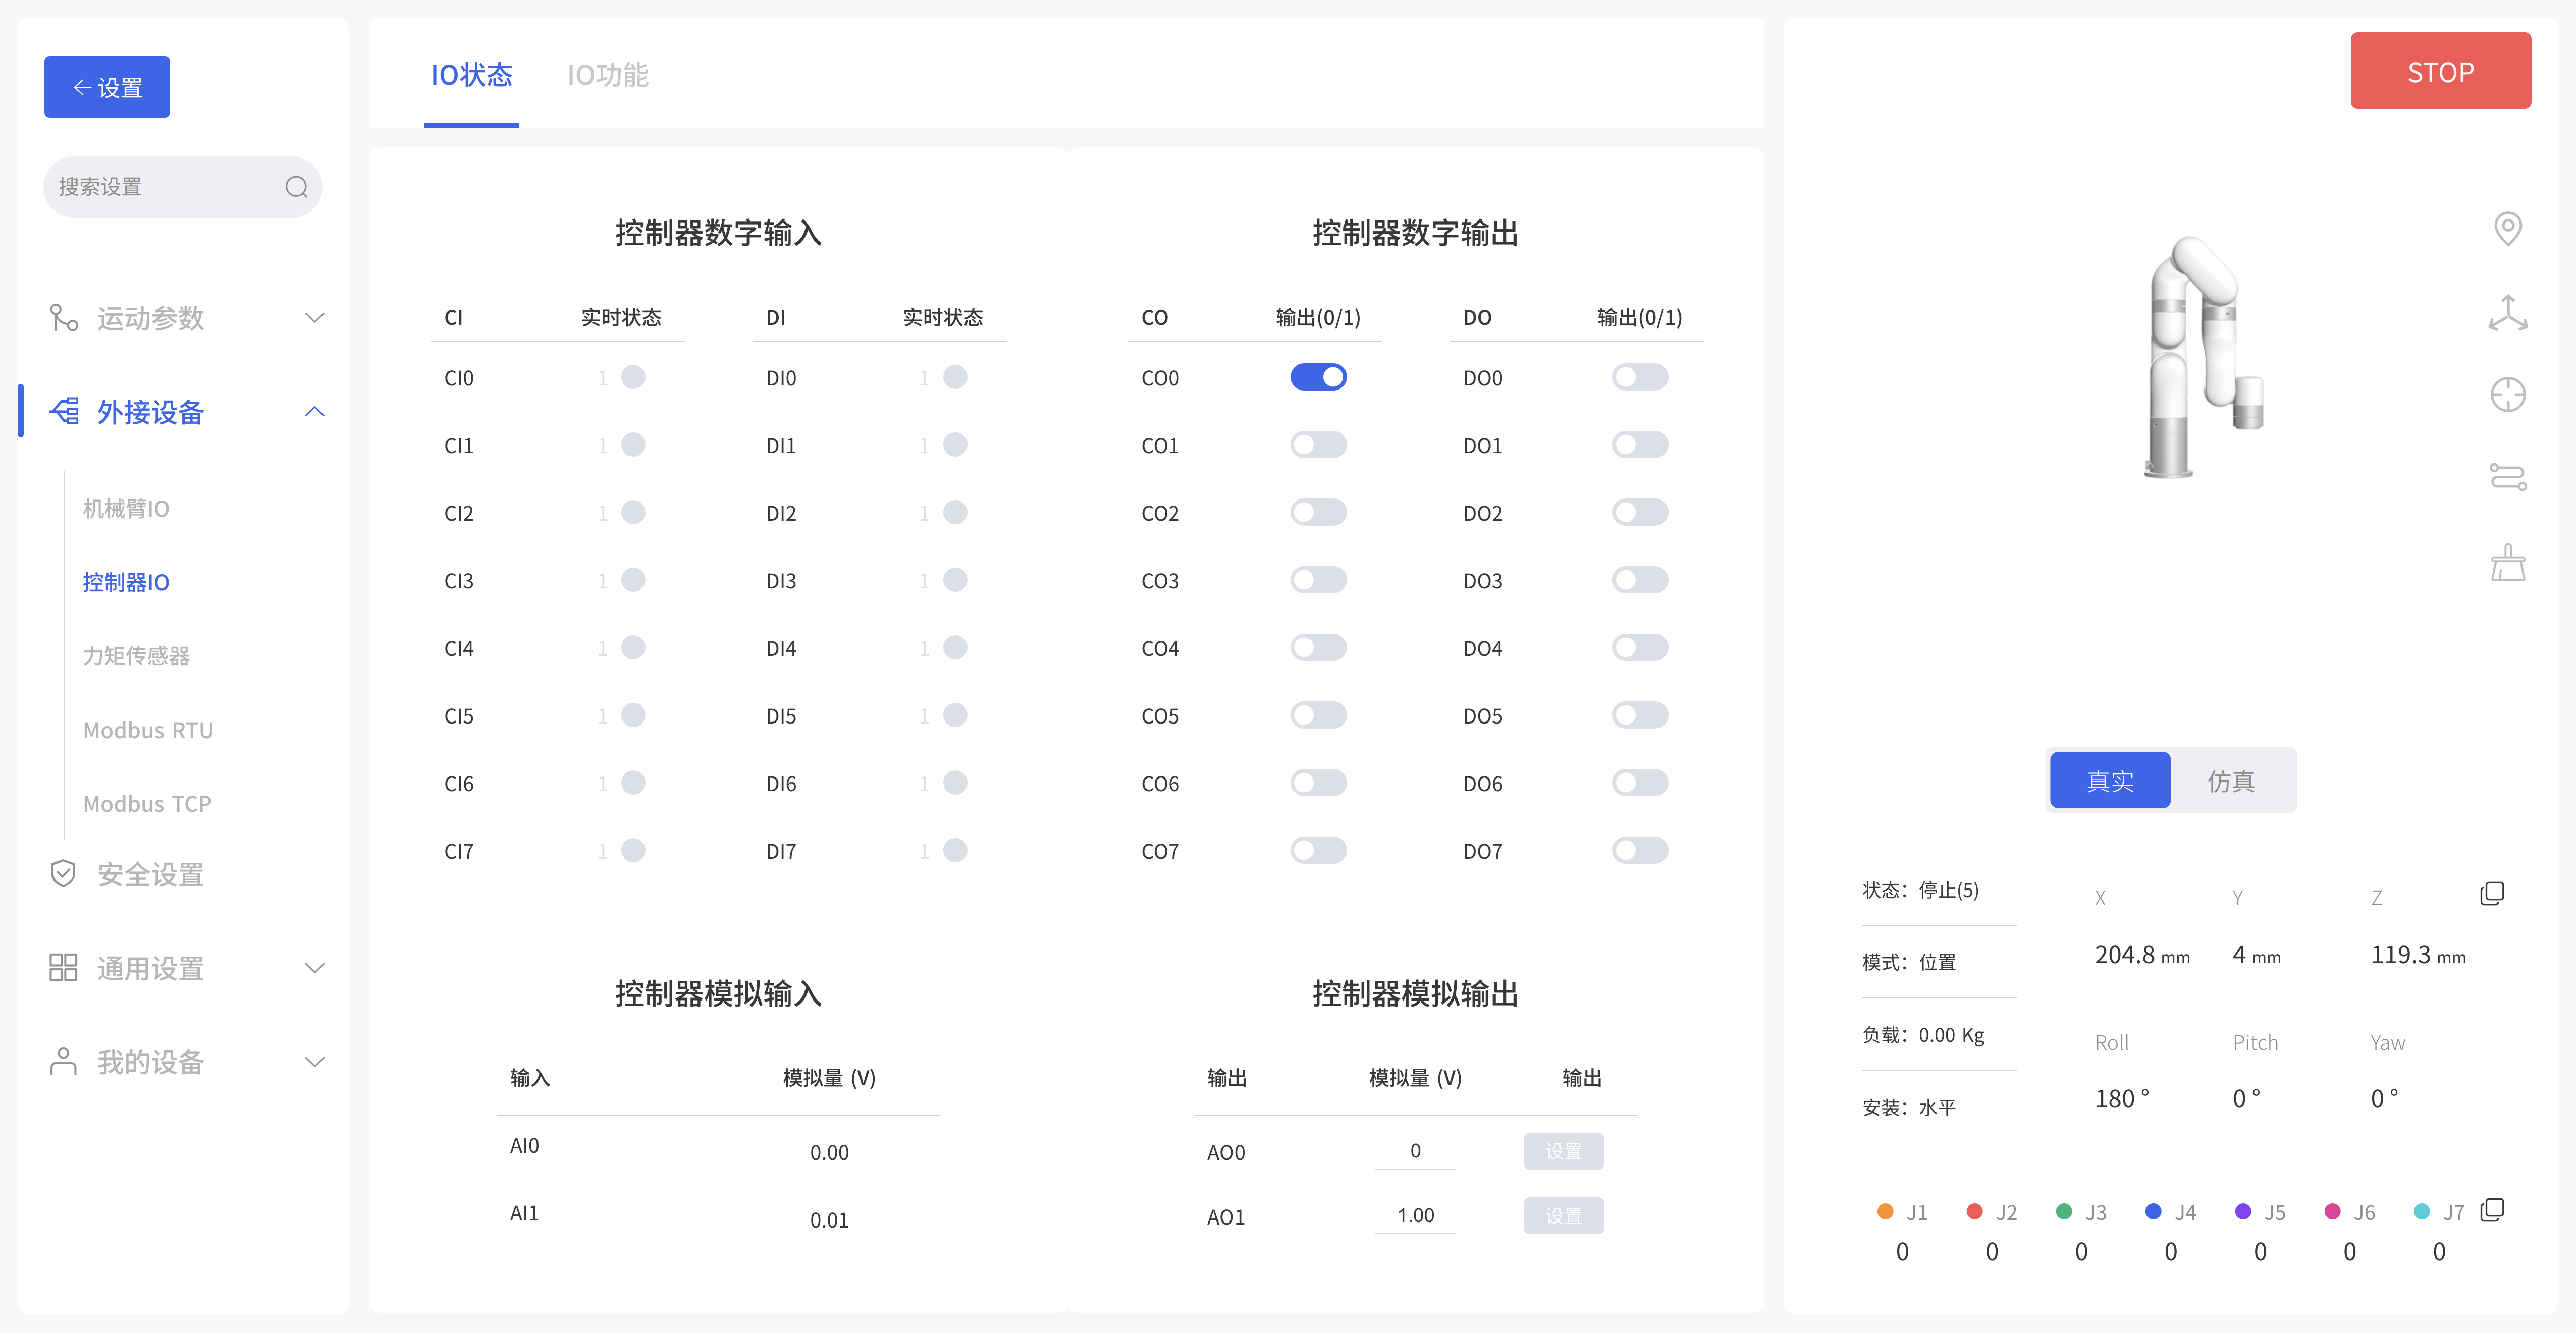Click the clean brush icon below trajectory icon
This screenshot has width=2576, height=1333.
tap(2508, 562)
